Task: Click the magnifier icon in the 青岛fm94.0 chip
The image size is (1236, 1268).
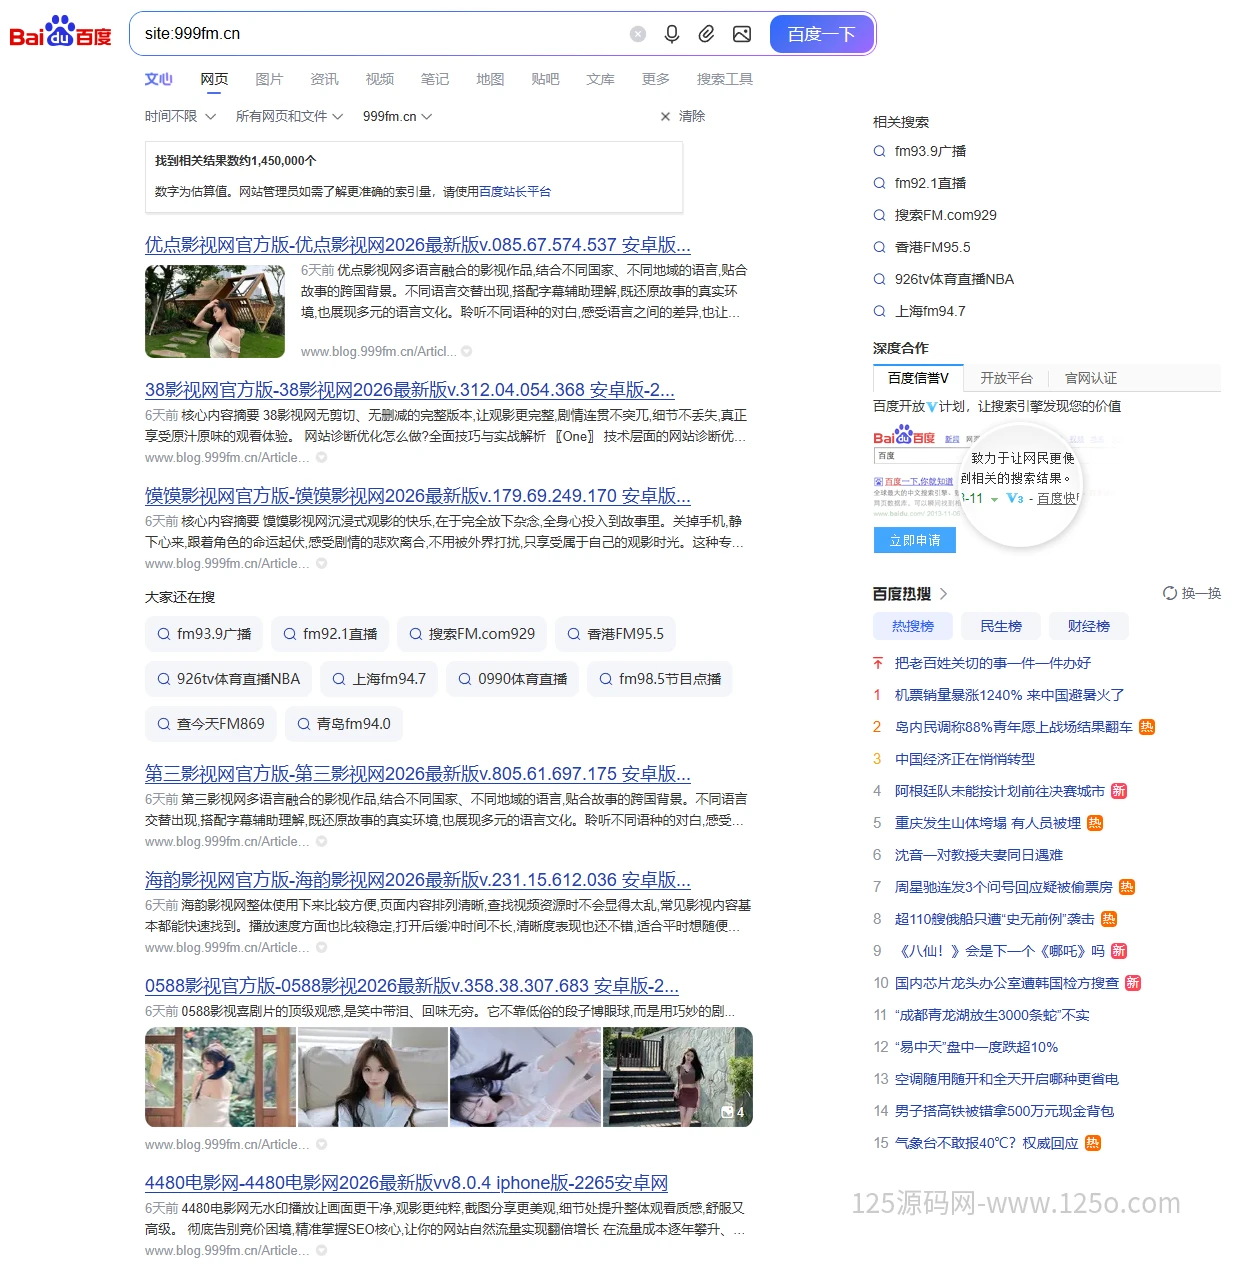Action: (x=304, y=724)
